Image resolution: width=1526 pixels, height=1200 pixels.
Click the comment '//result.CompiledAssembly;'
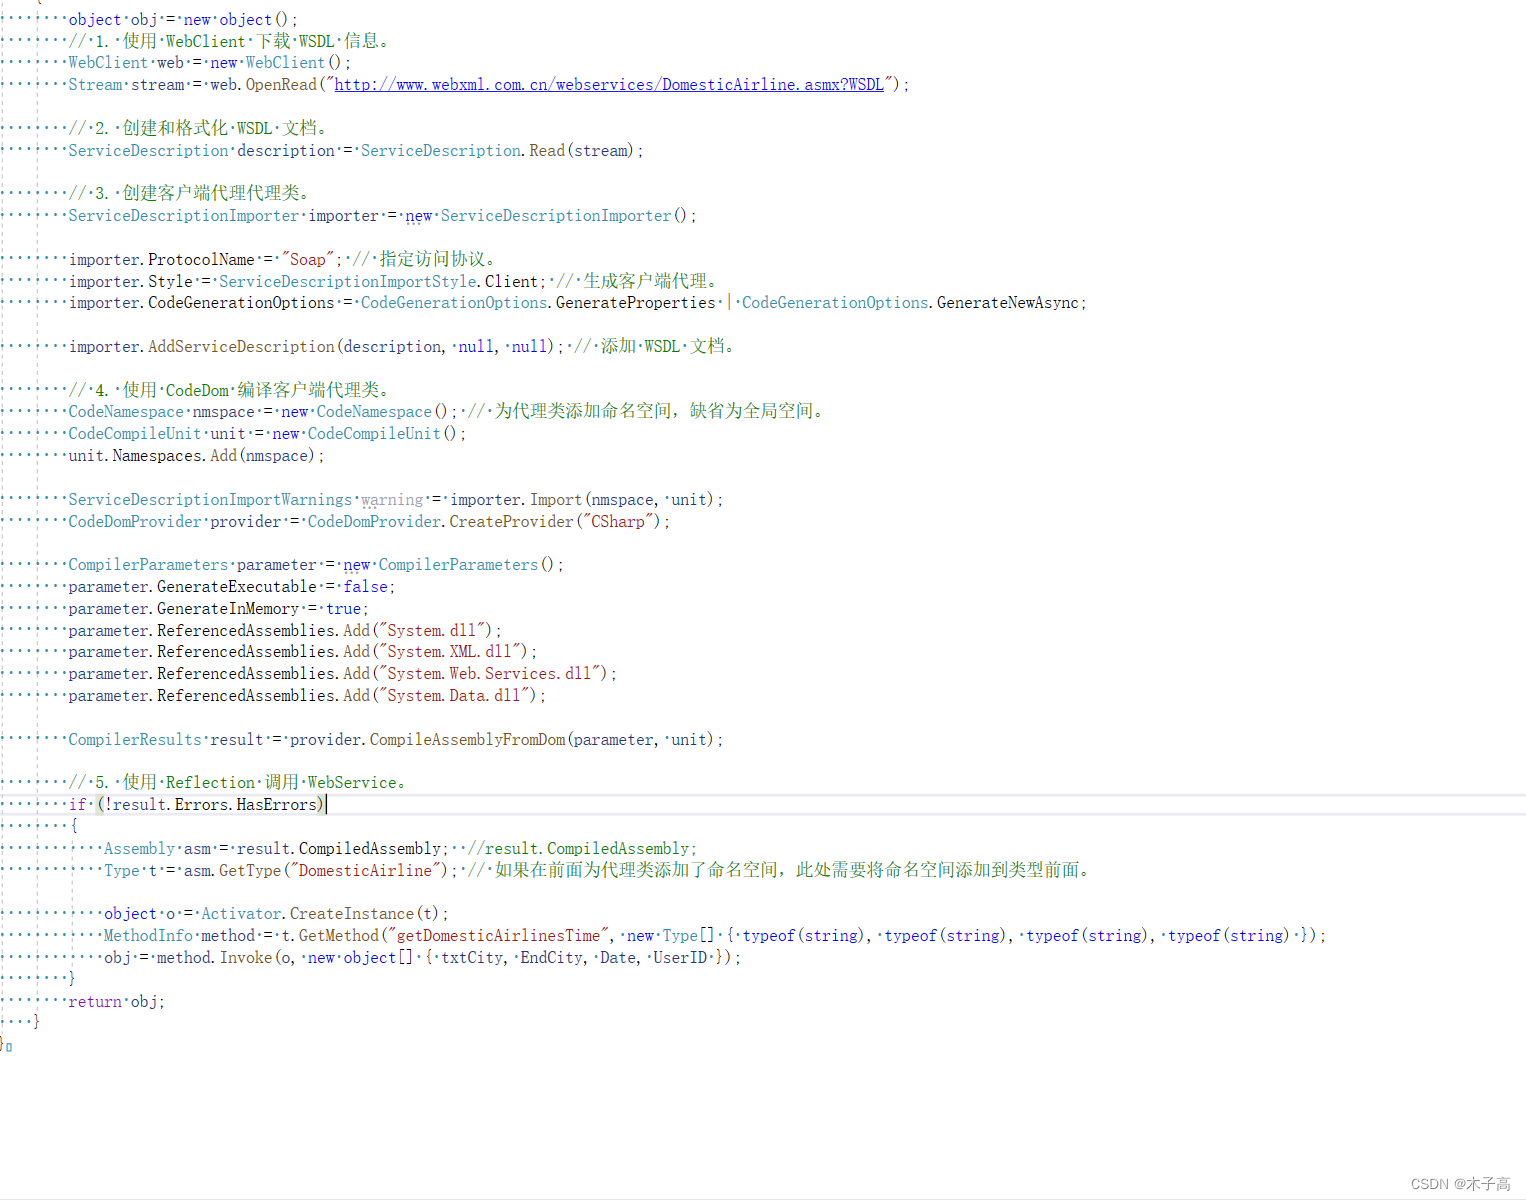(x=582, y=849)
